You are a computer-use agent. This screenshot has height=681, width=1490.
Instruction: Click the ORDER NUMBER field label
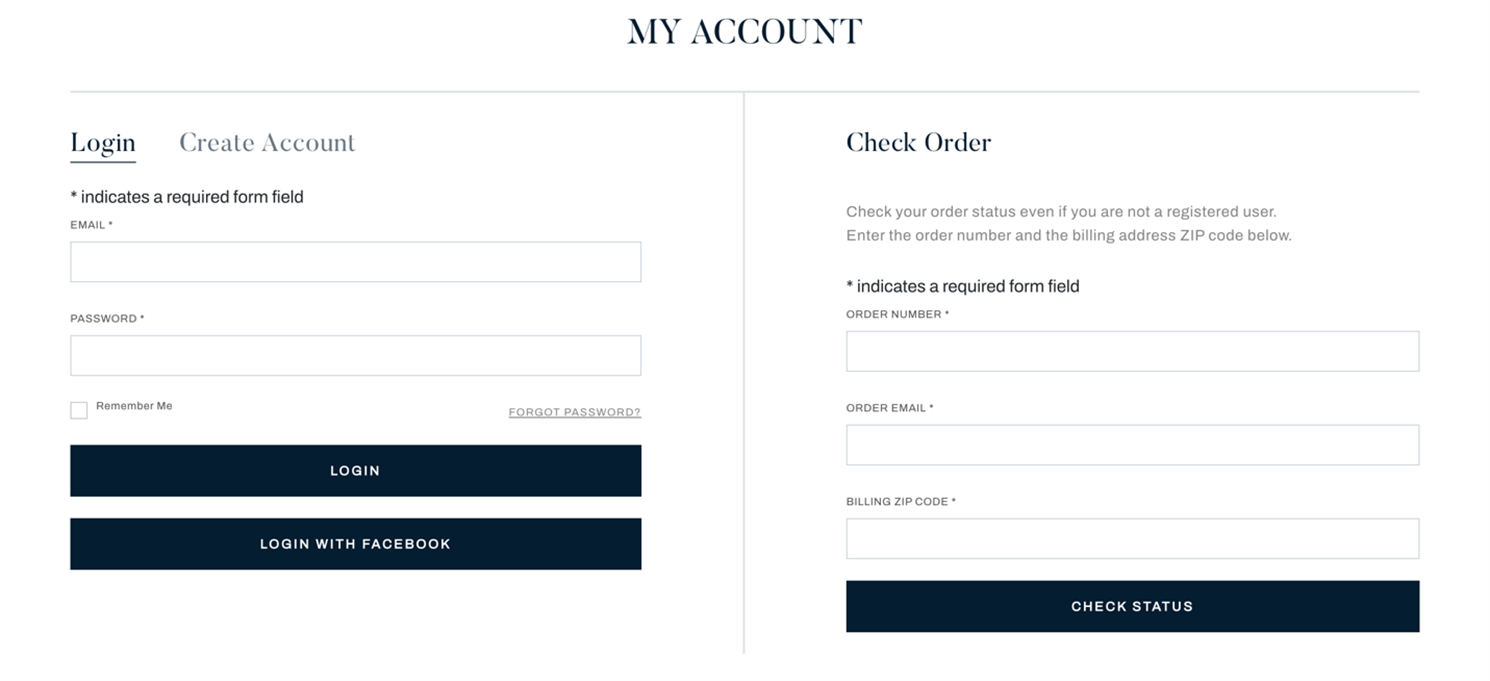(897, 314)
